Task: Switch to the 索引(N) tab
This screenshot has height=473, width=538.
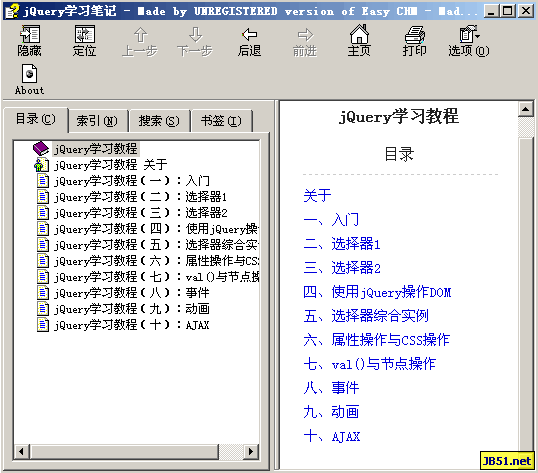Action: tap(97, 121)
